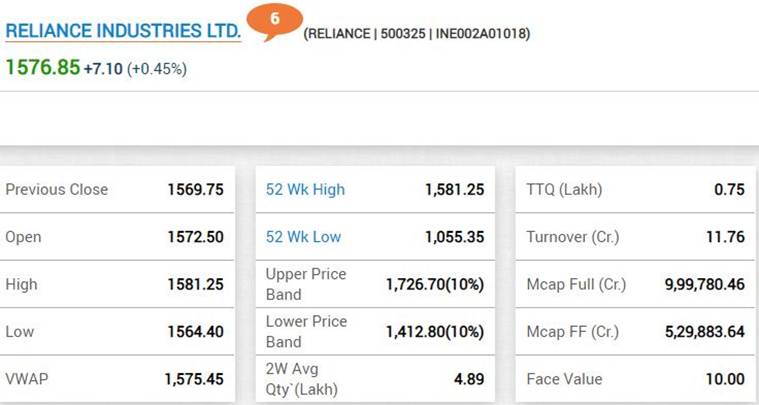Click the current price 1576.85
759x405 pixels.
[x=42, y=67]
